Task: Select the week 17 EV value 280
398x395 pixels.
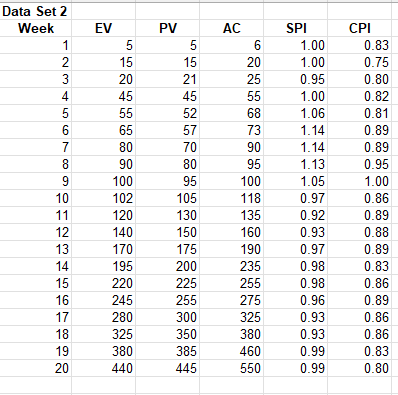Action: (x=103, y=317)
